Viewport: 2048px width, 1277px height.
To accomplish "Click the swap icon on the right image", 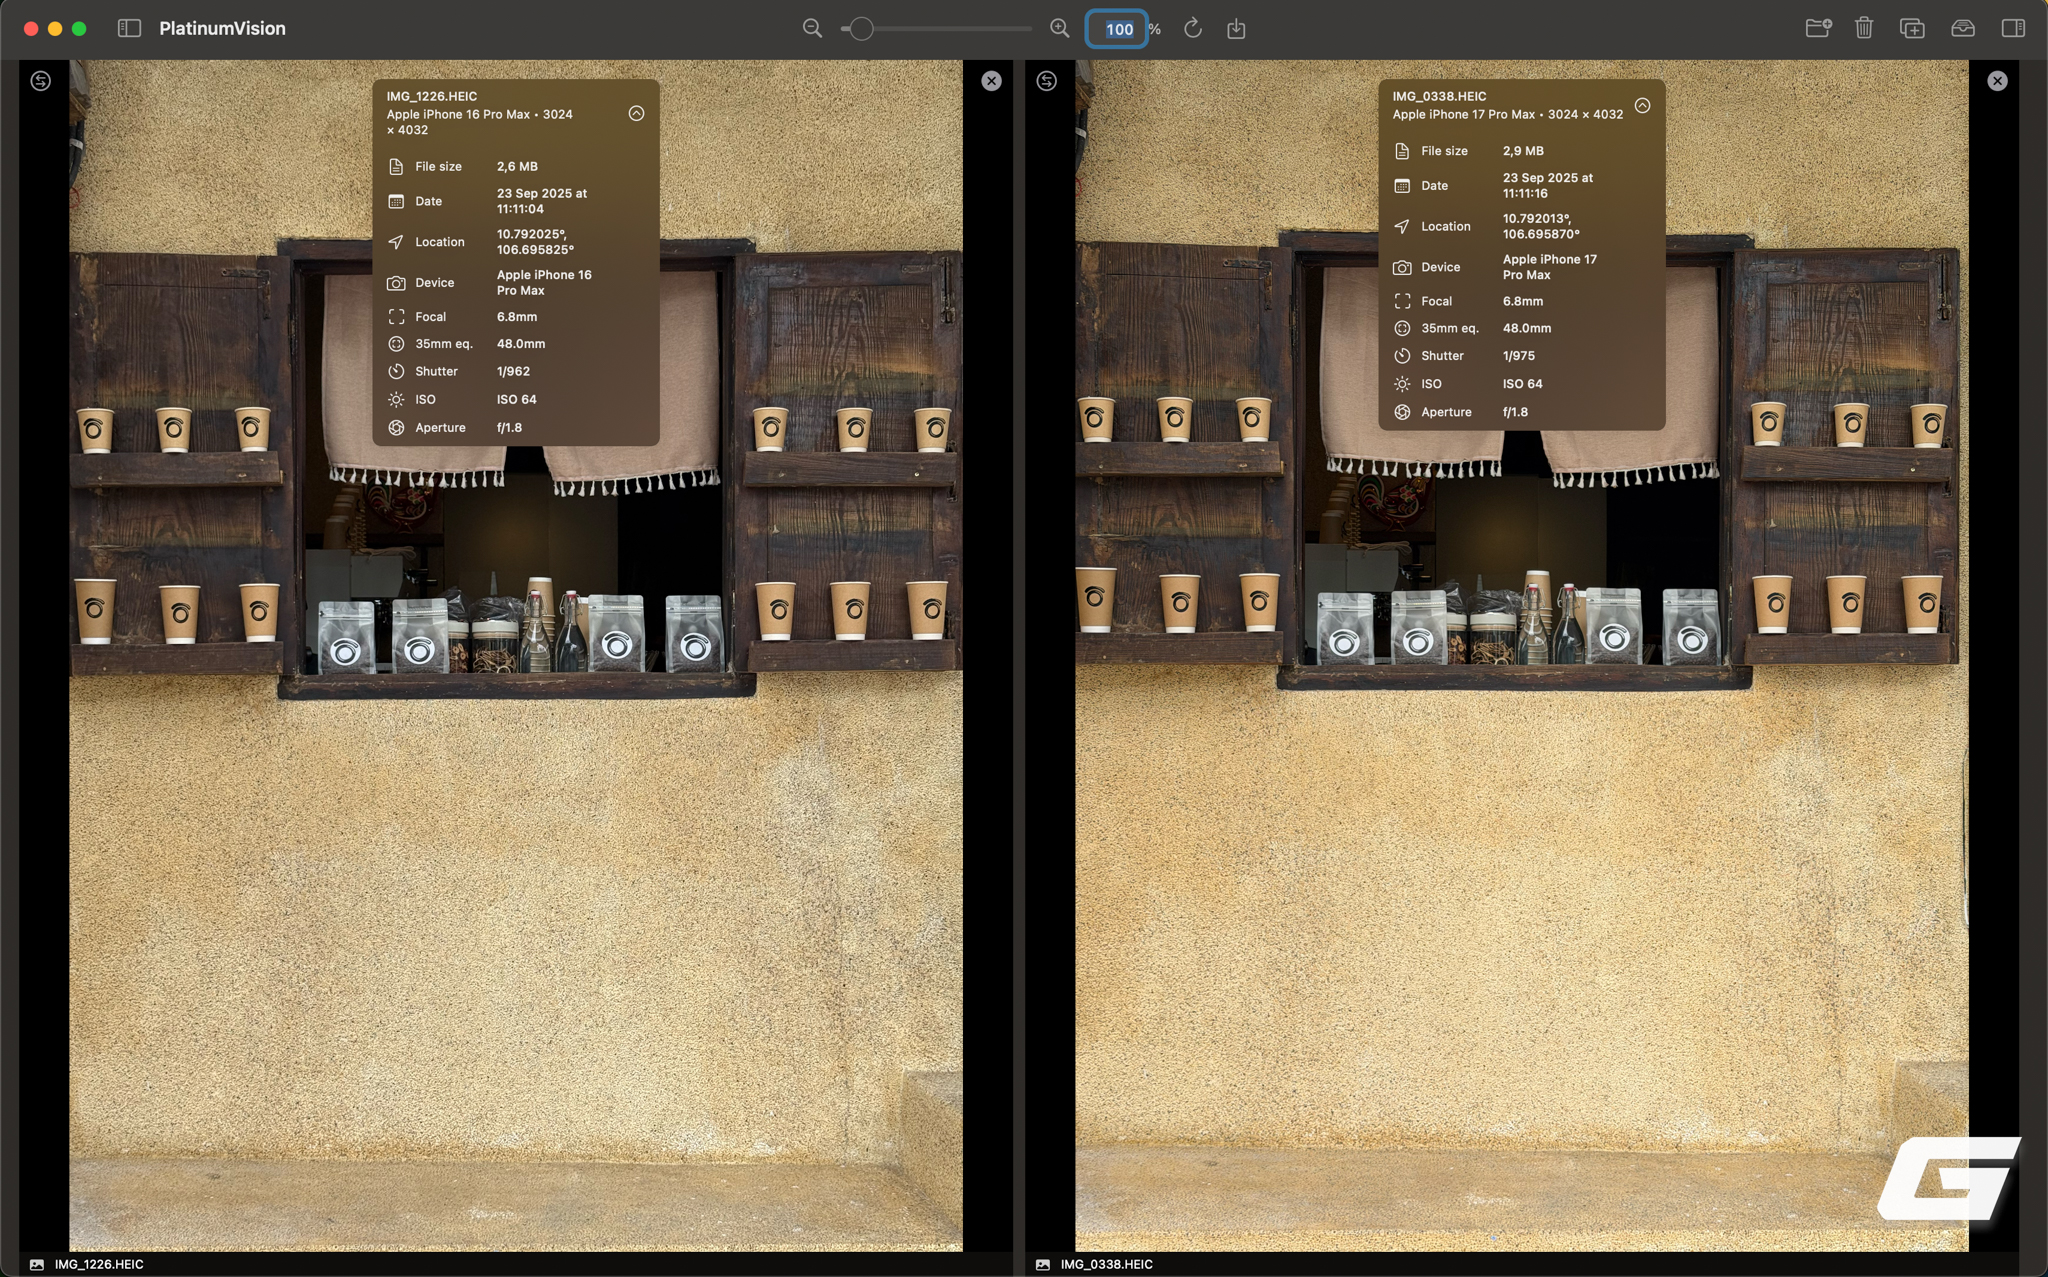I will [1047, 81].
